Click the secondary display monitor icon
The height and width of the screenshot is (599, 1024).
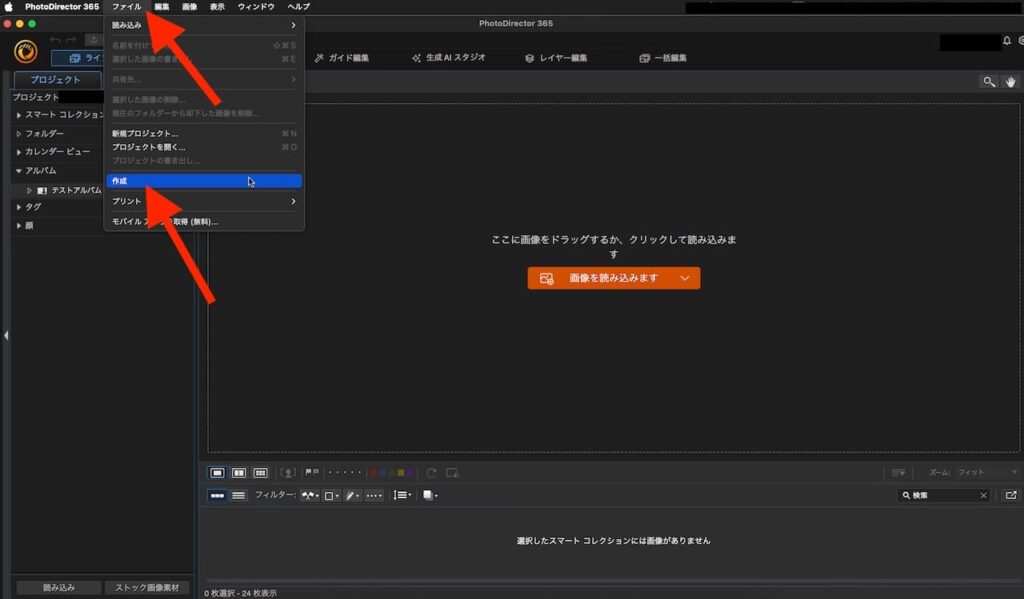tap(452, 472)
